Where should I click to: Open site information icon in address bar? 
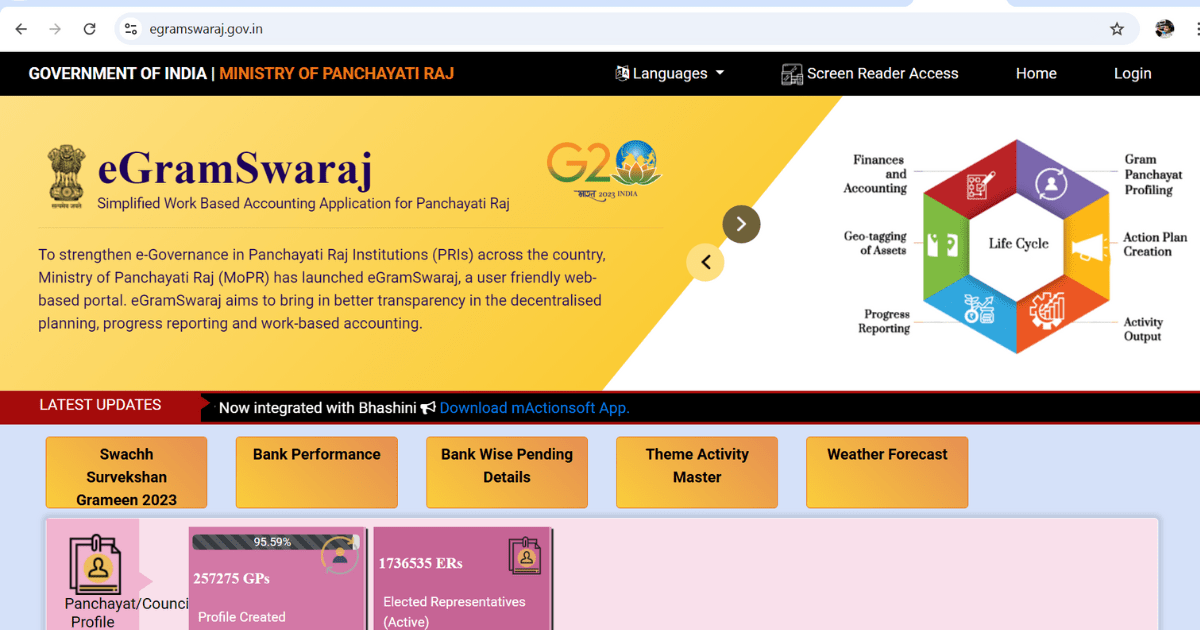130,29
